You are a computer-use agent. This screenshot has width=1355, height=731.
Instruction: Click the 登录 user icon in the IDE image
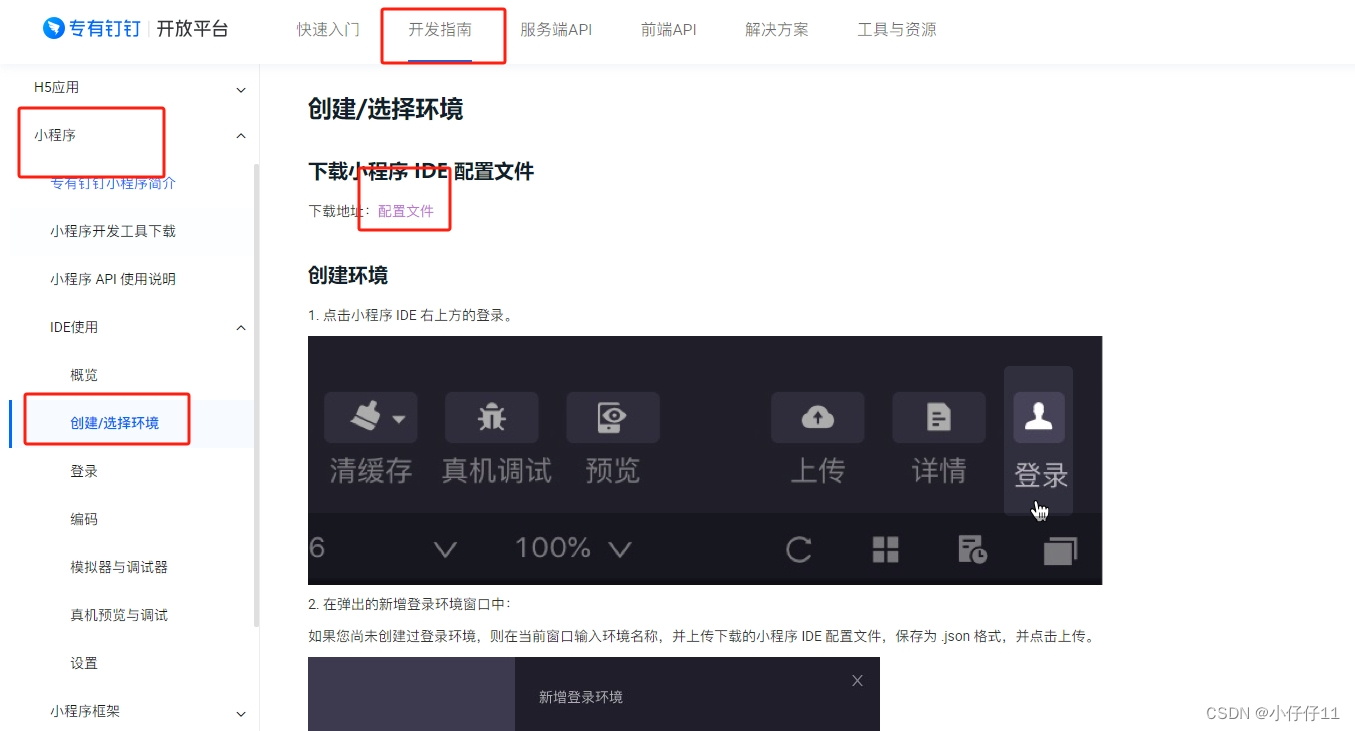pyautogui.click(x=1039, y=417)
